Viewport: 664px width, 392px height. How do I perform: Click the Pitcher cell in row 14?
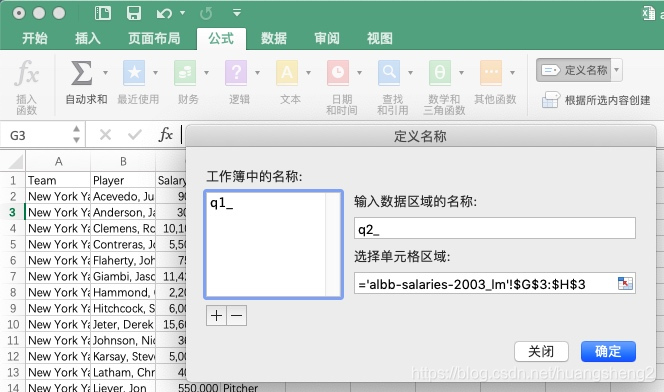click(252, 387)
